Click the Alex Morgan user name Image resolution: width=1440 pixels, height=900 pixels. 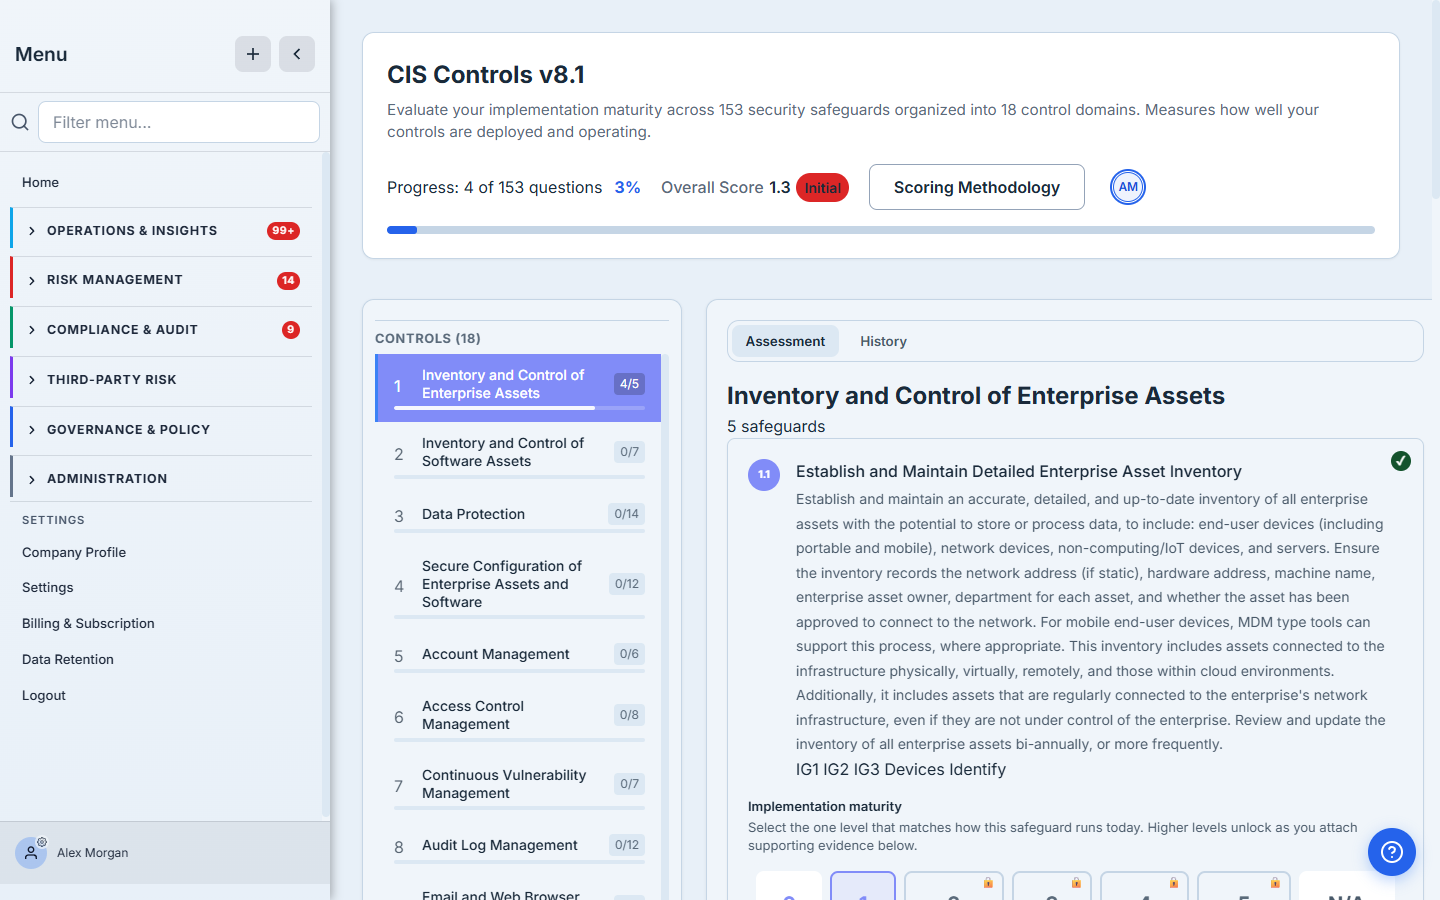click(x=93, y=853)
